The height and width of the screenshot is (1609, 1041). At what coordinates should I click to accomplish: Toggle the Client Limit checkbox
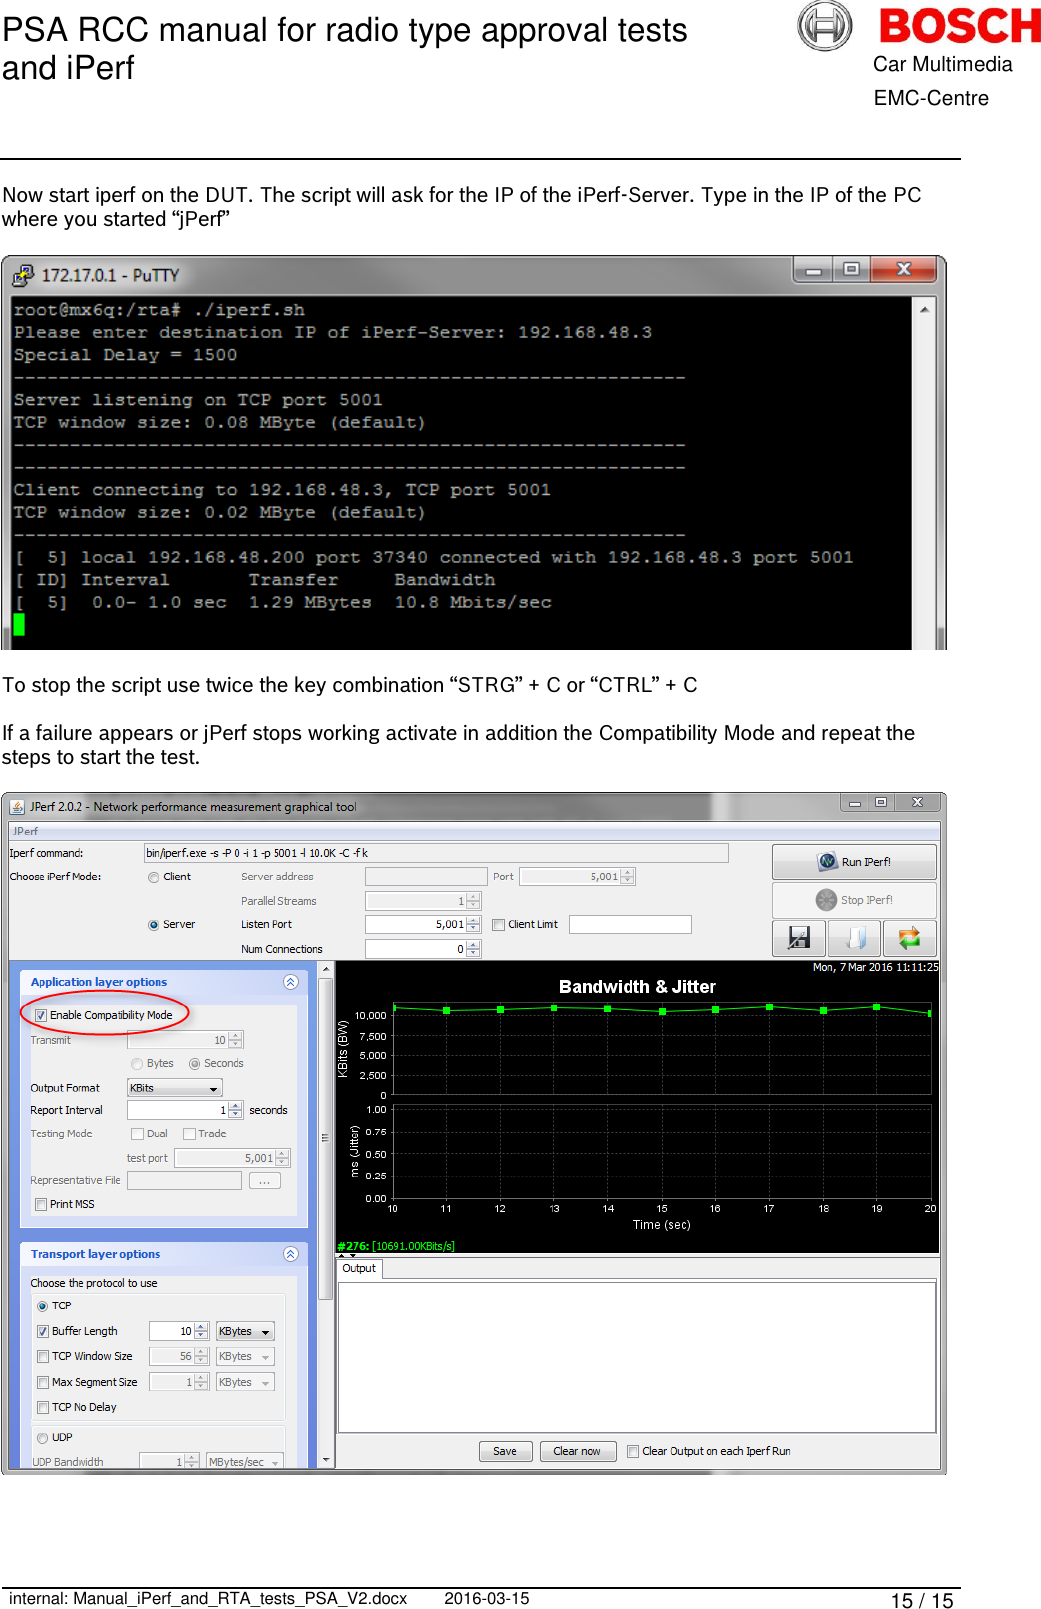pyautogui.click(x=498, y=925)
